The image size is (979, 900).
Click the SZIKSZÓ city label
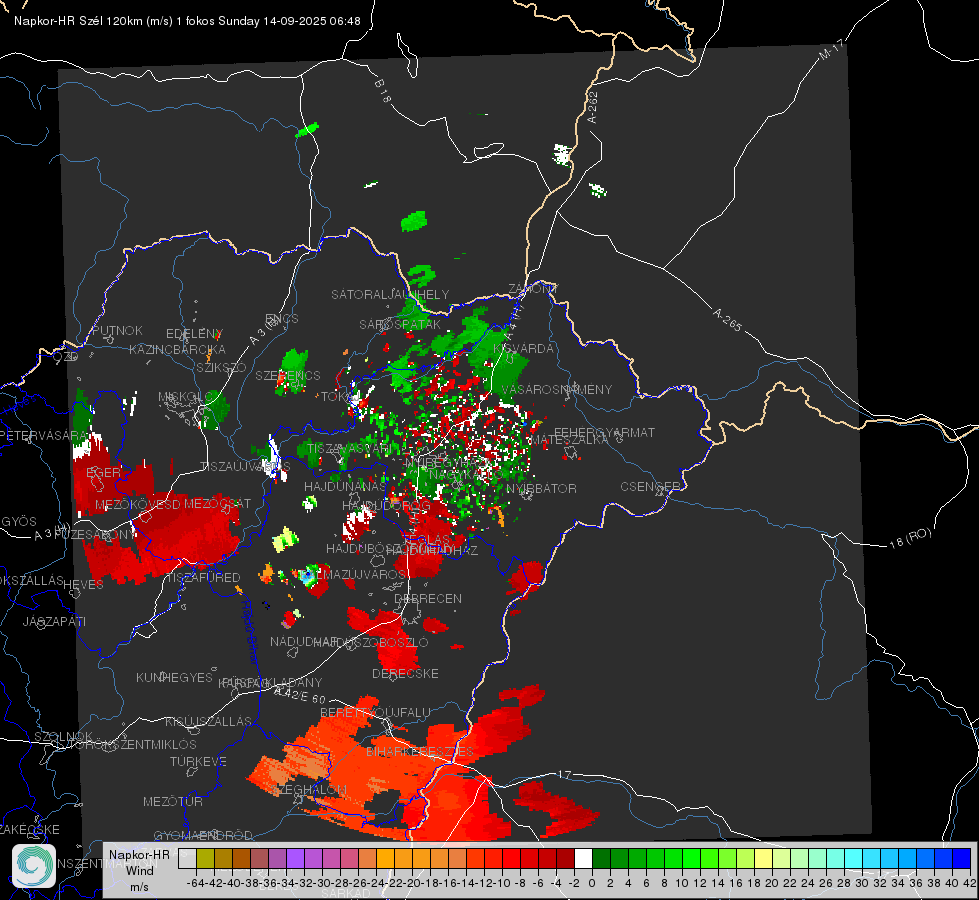pos(222,367)
